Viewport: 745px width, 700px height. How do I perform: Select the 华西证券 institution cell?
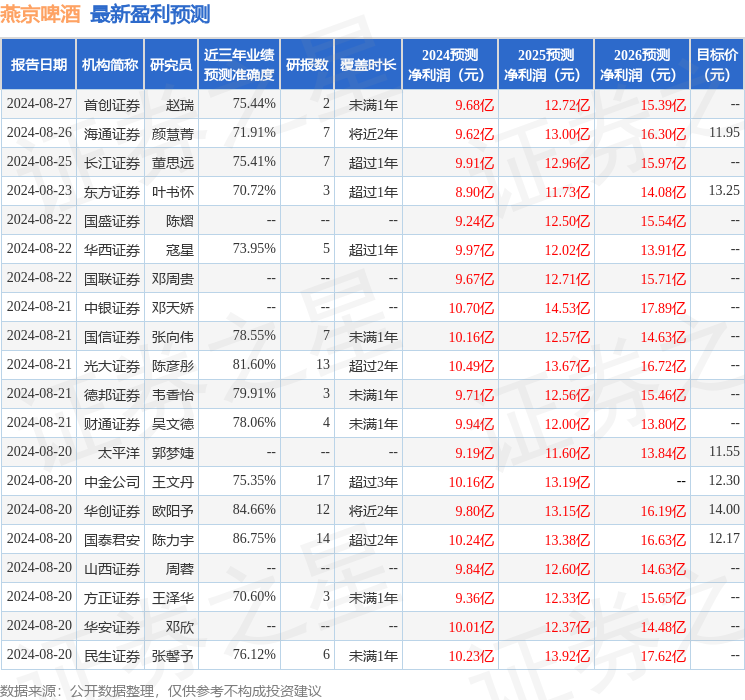[112, 250]
